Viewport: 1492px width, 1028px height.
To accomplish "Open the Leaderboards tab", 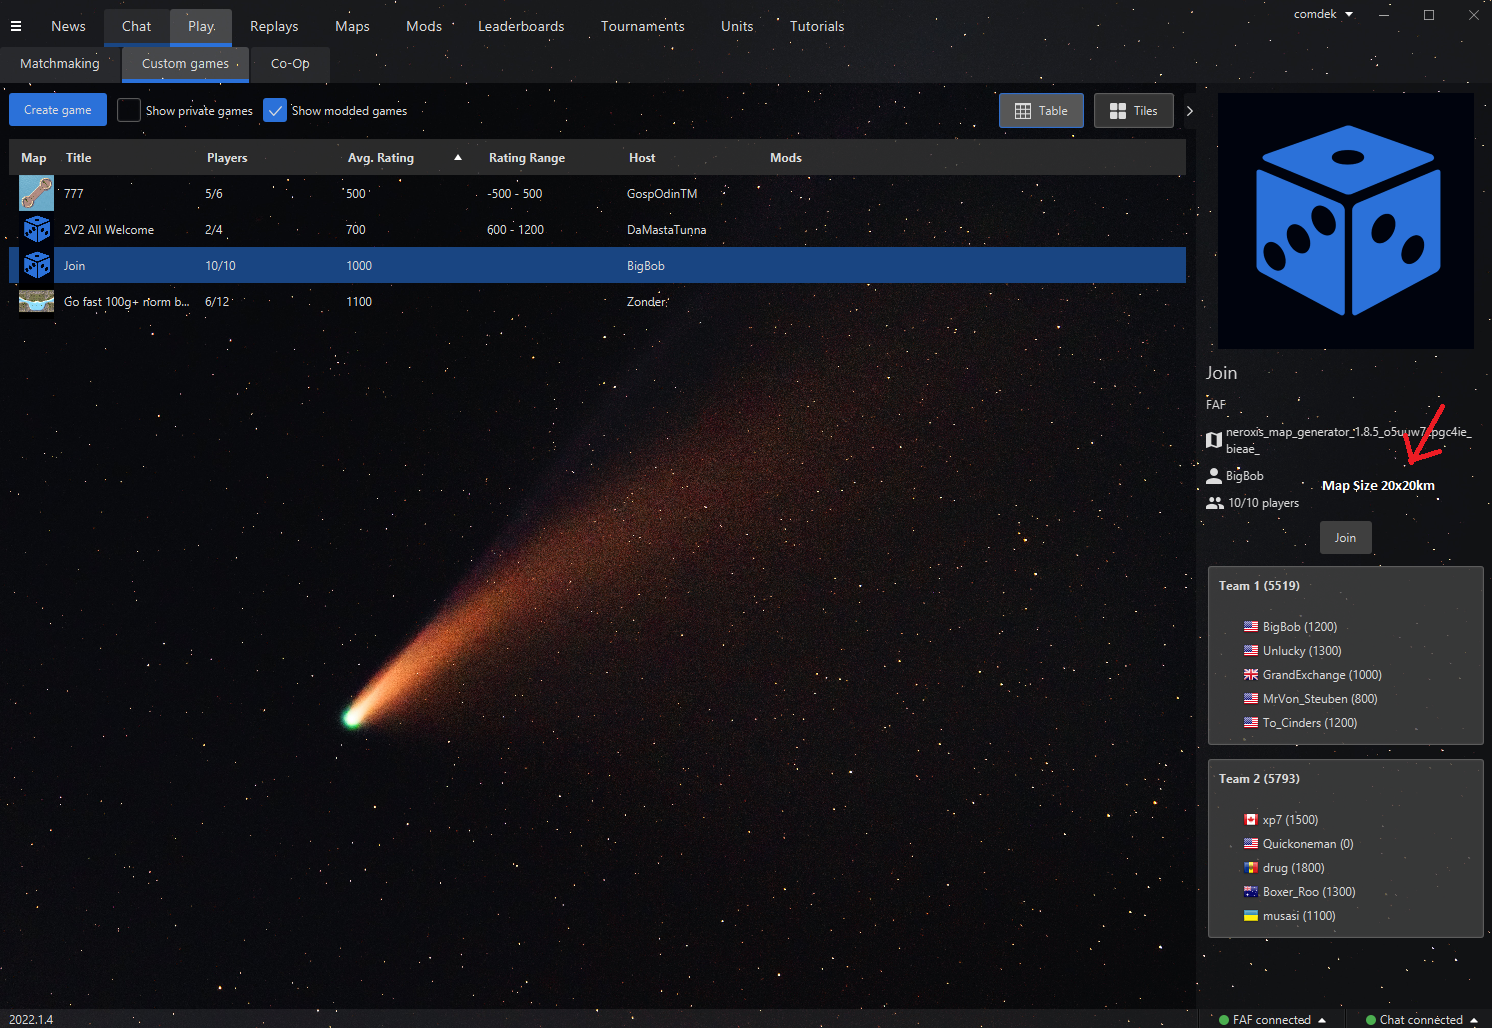I will pos(521,26).
